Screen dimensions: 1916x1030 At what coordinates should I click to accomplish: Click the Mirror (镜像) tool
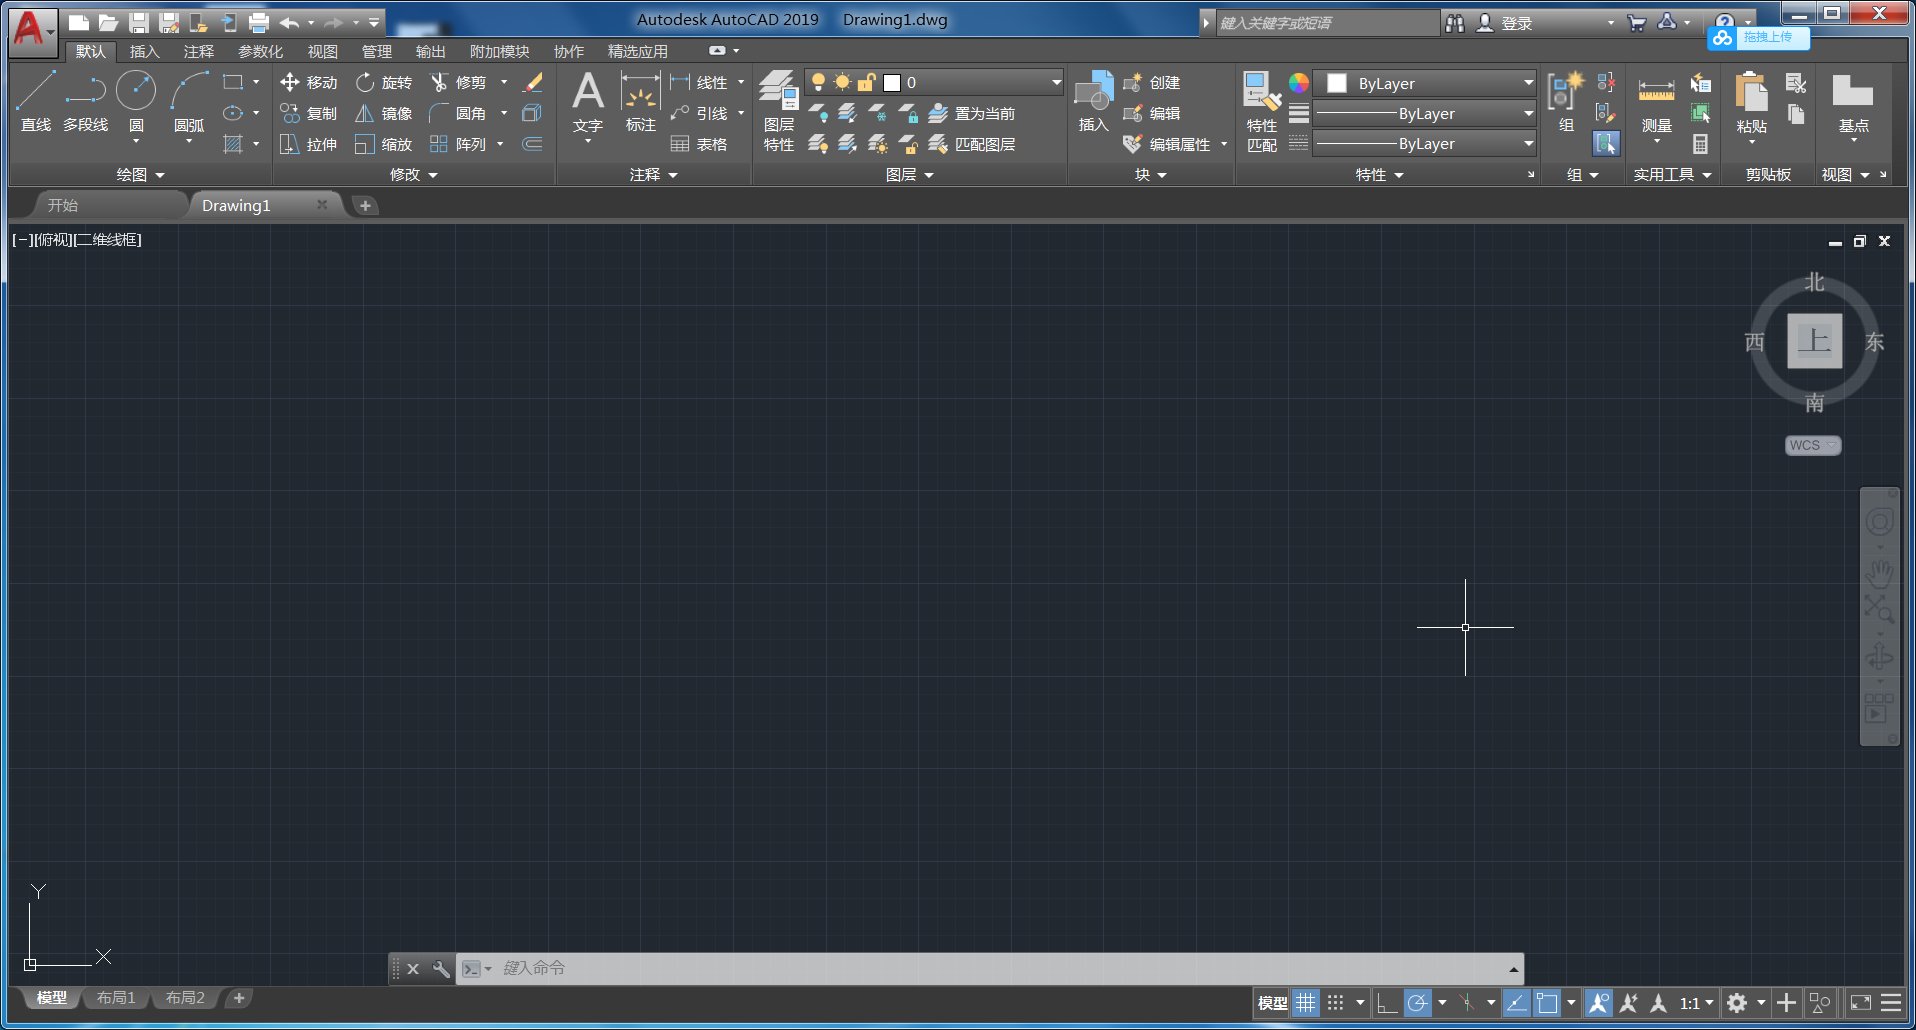[x=384, y=113]
